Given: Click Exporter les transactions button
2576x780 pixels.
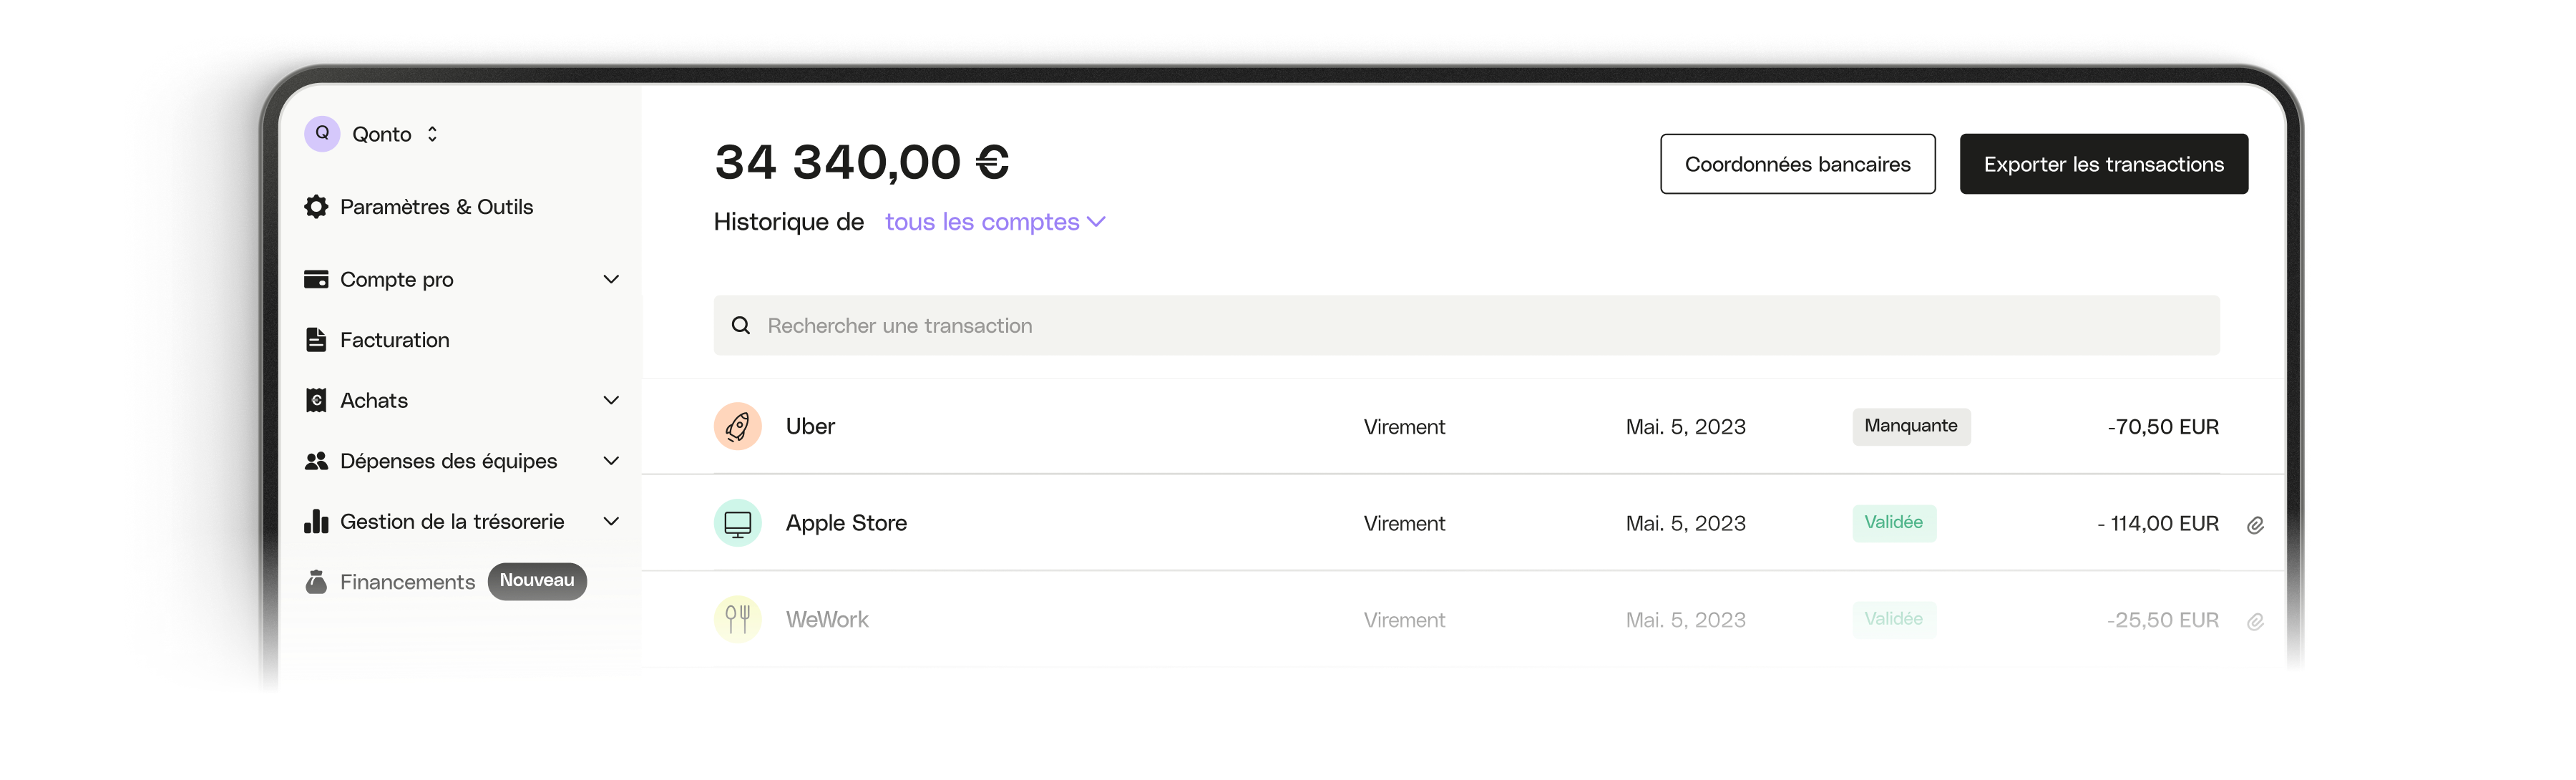Looking at the screenshot, I should [2103, 164].
